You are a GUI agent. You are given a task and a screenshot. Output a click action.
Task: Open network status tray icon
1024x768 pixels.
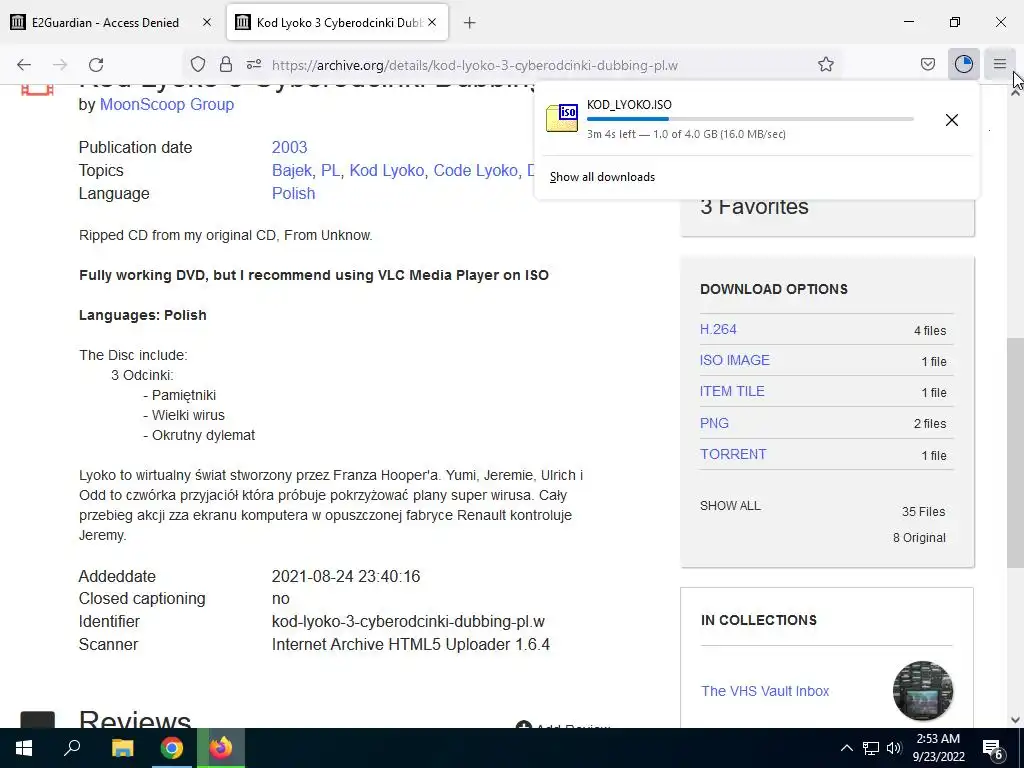[871, 748]
